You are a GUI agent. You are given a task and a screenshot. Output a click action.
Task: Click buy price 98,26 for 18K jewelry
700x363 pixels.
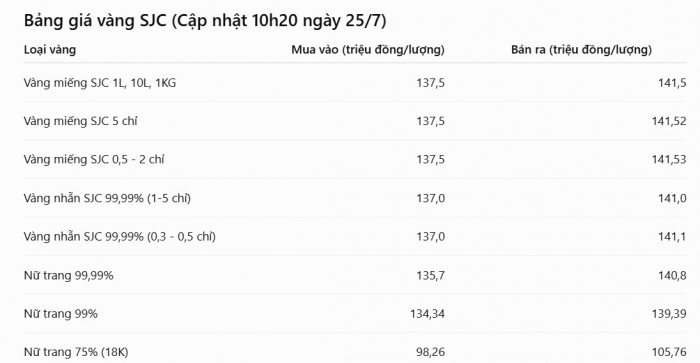click(x=430, y=352)
